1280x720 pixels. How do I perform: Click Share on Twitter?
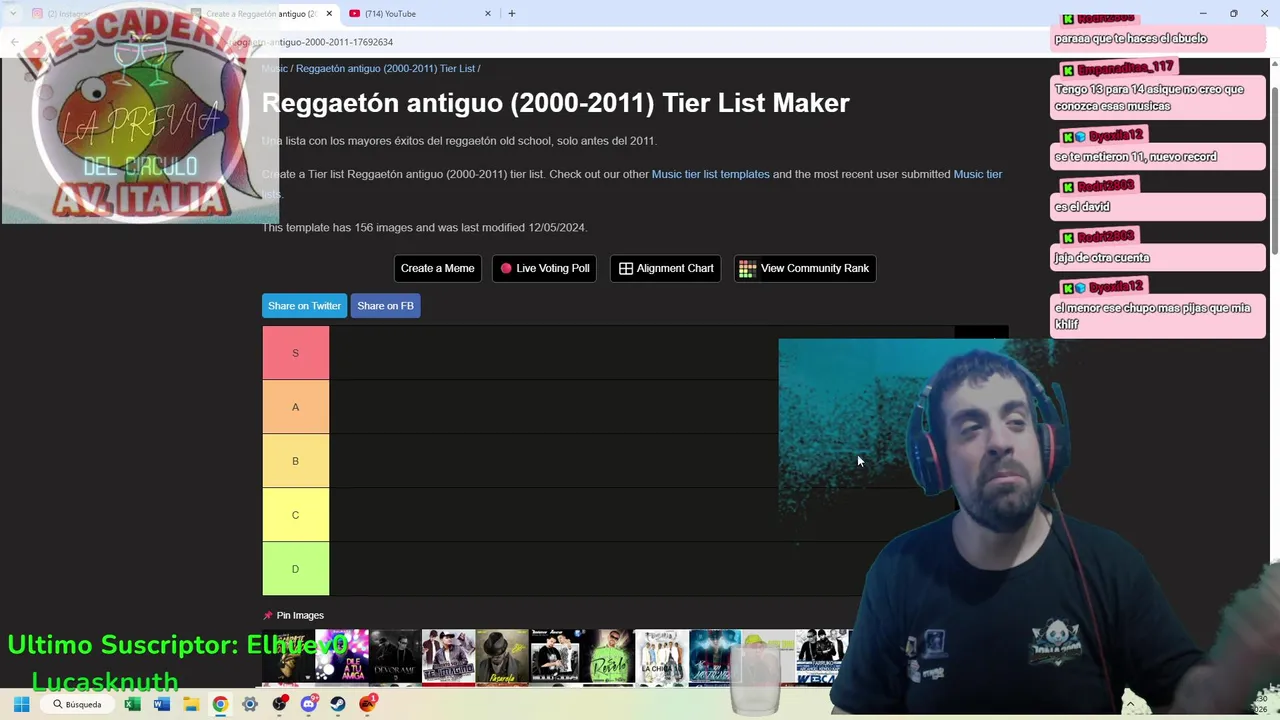click(304, 306)
